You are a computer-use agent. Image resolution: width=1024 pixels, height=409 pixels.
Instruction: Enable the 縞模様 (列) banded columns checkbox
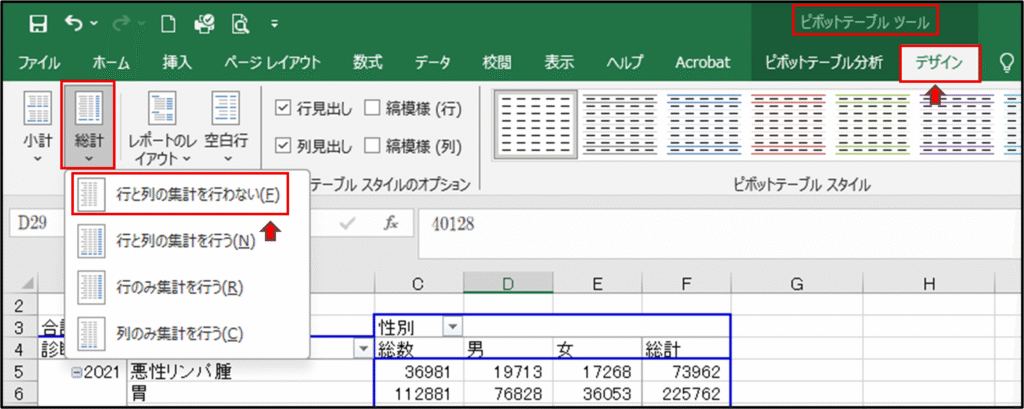click(x=372, y=146)
